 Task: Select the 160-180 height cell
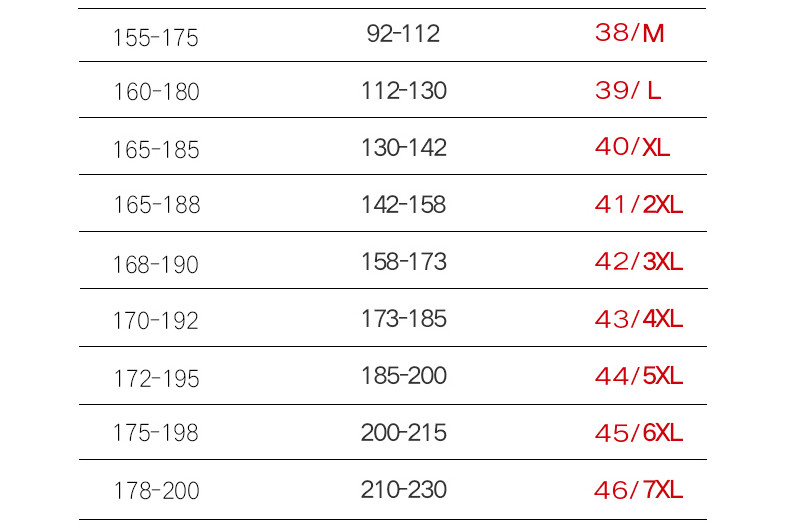coord(156,92)
